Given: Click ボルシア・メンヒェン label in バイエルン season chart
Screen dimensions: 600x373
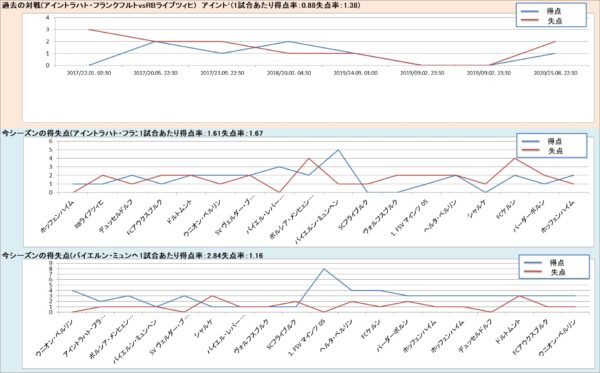Looking at the screenshot, I should (x=111, y=338).
